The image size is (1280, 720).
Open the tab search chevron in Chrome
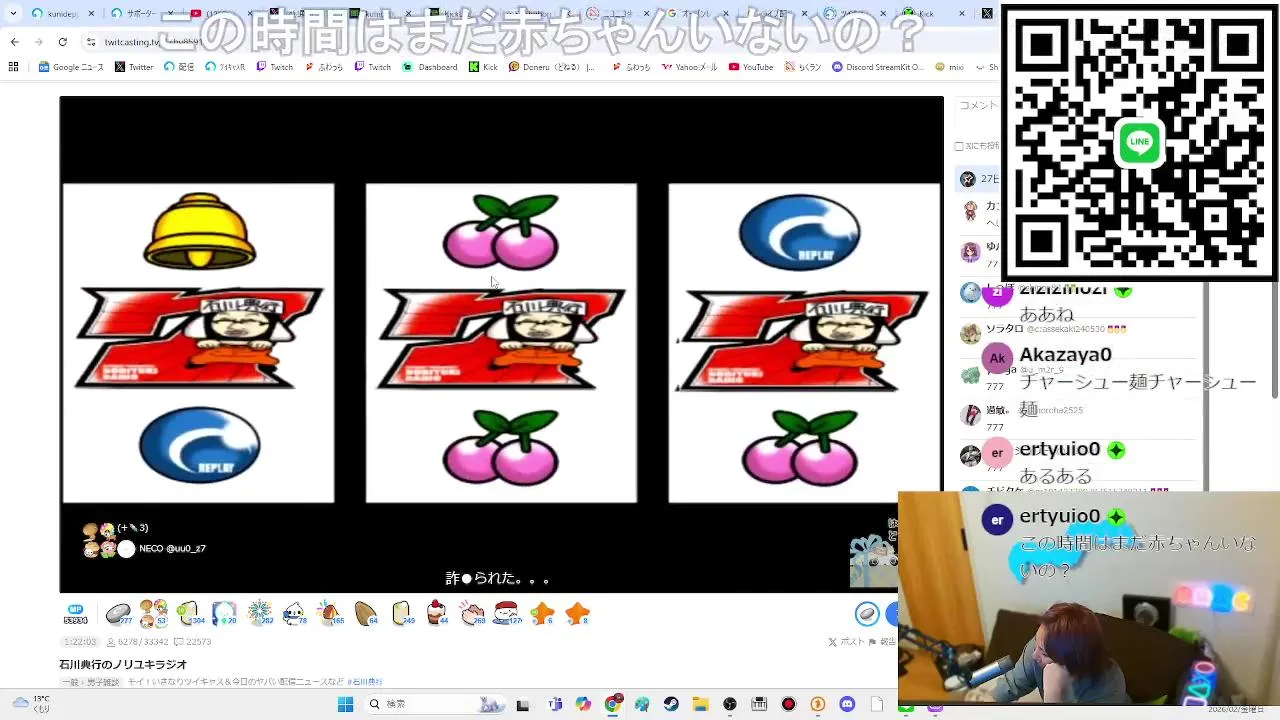tap(13, 14)
